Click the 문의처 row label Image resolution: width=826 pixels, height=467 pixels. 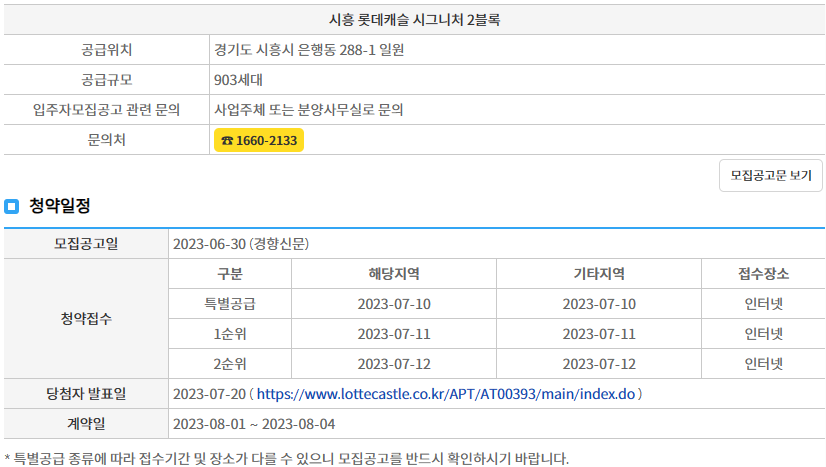[x=106, y=140]
